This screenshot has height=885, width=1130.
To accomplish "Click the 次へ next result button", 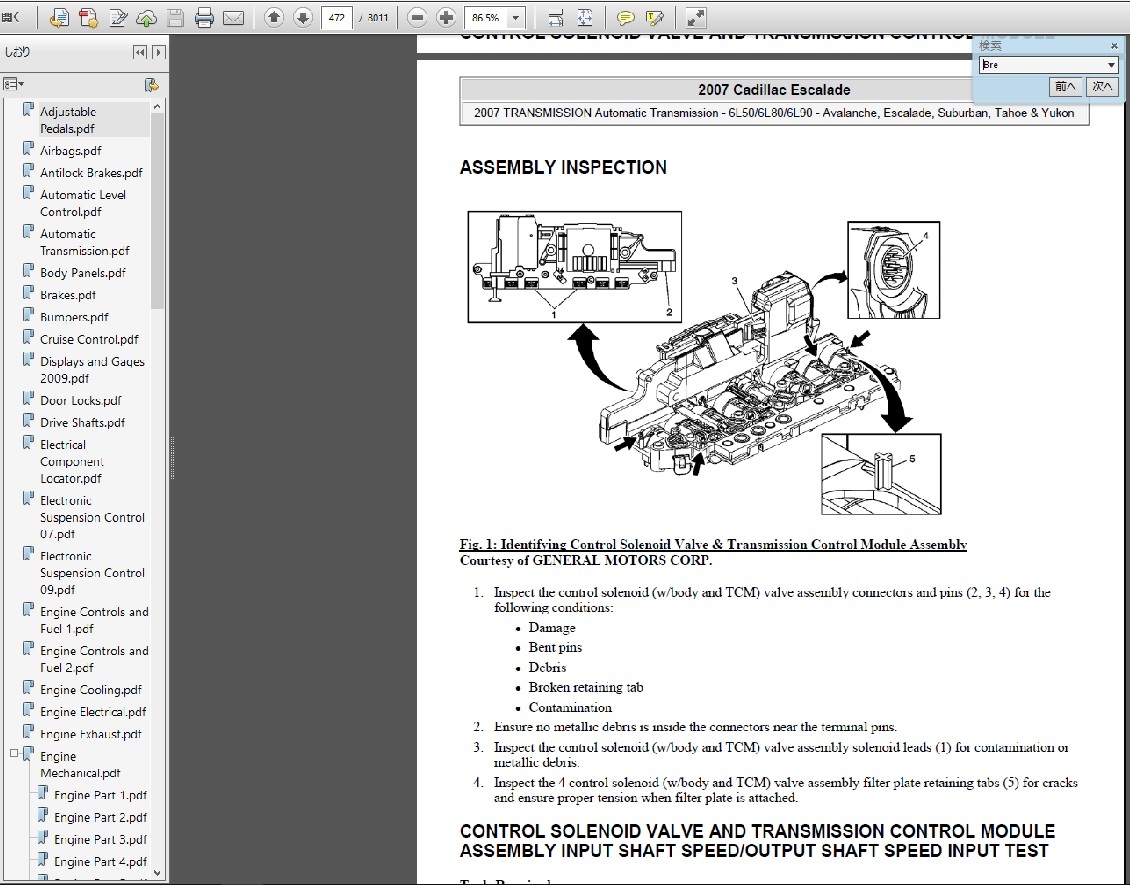I will pos(1102,86).
